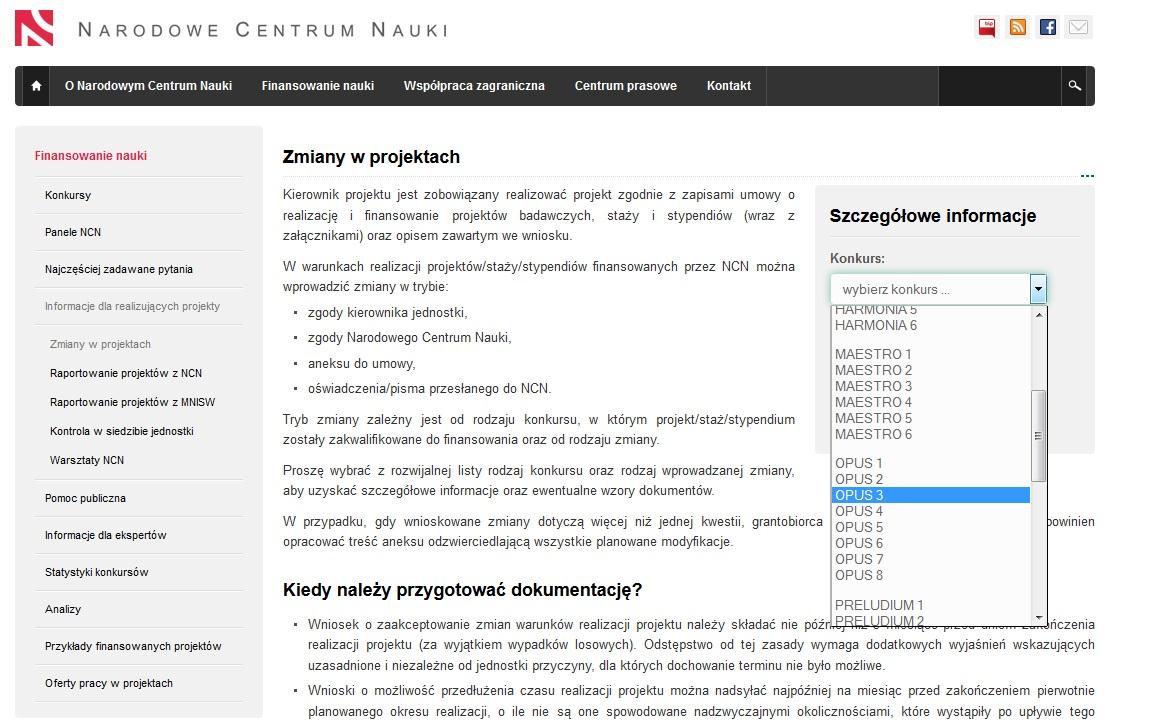The image size is (1152, 725).
Task: Open Kontrola w siedzibie jednostki
Action: tap(121, 431)
